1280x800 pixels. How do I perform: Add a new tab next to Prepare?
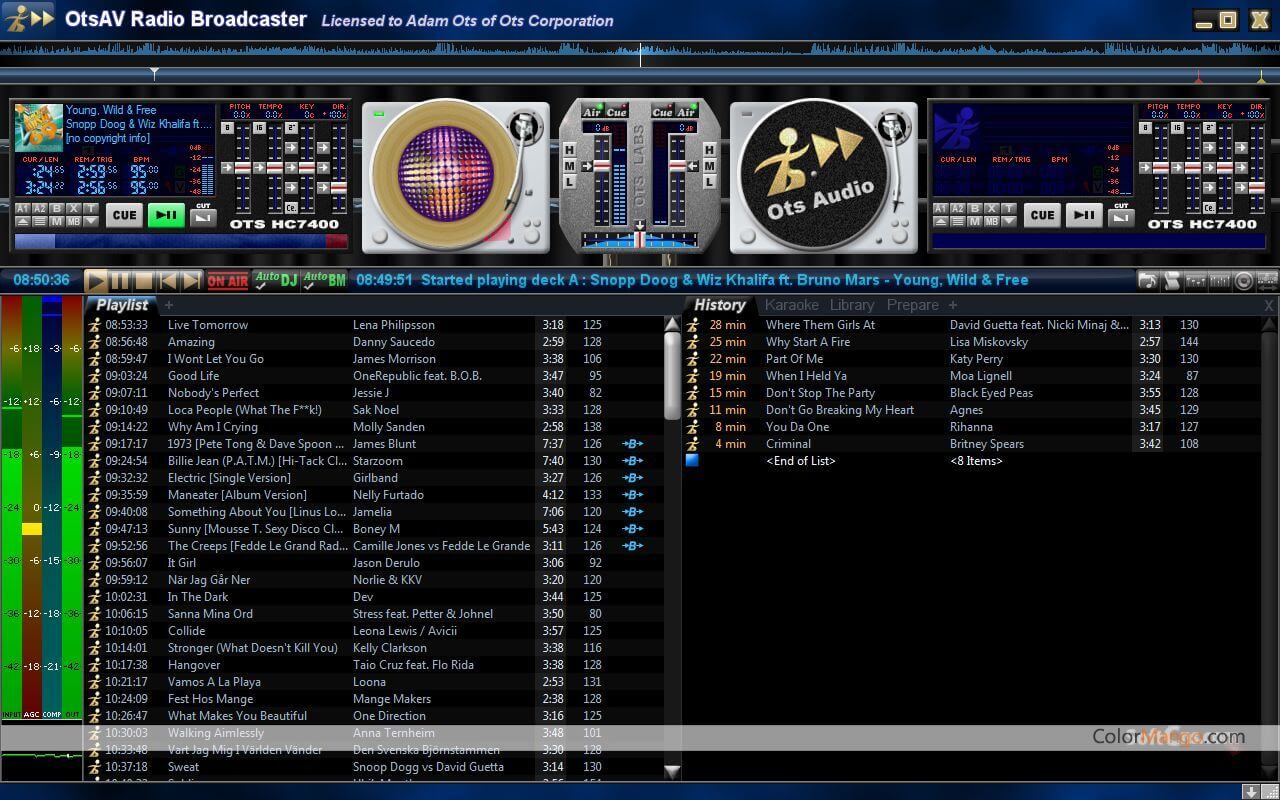(953, 305)
